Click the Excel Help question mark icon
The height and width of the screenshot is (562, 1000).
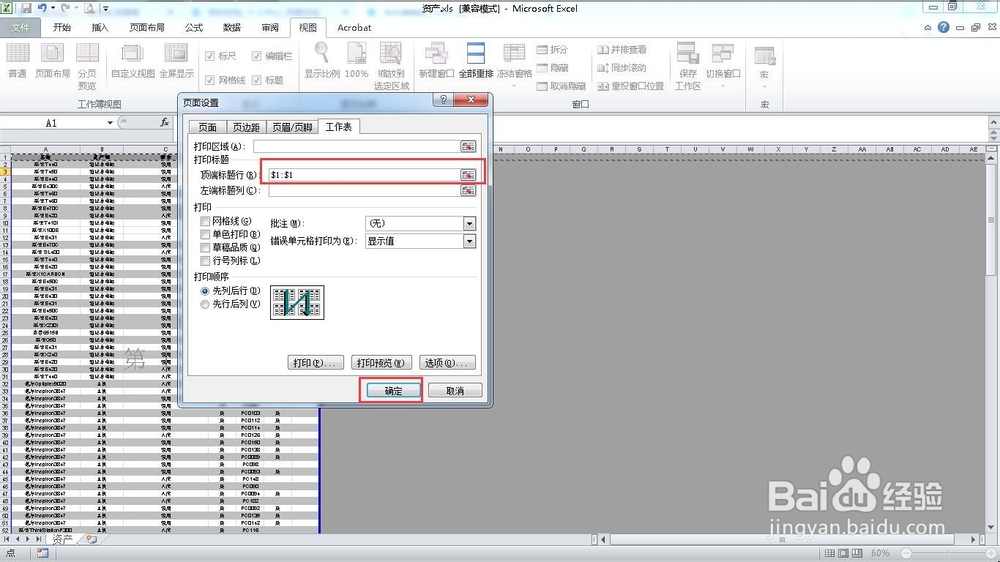coord(943,27)
